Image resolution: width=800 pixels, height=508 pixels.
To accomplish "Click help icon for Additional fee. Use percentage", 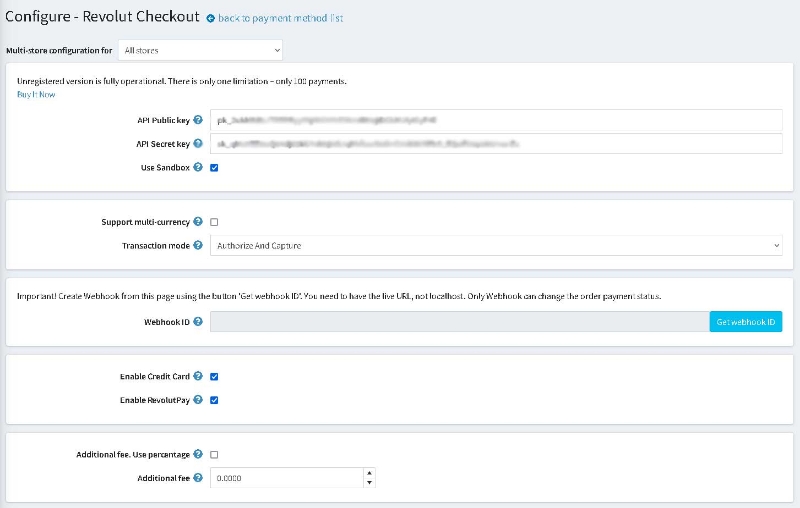I will 198,454.
